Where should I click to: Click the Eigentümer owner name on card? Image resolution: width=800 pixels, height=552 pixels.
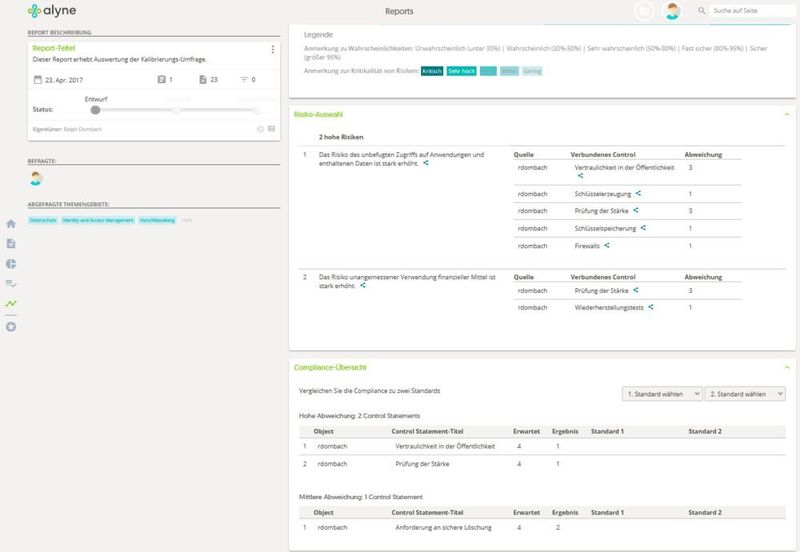pos(83,130)
